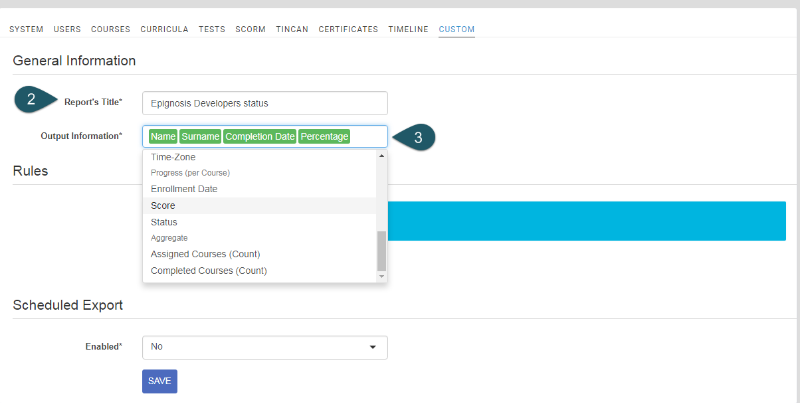The height and width of the screenshot is (403, 800).
Task: Click the Percentage tag in Output Information
Action: tap(324, 136)
